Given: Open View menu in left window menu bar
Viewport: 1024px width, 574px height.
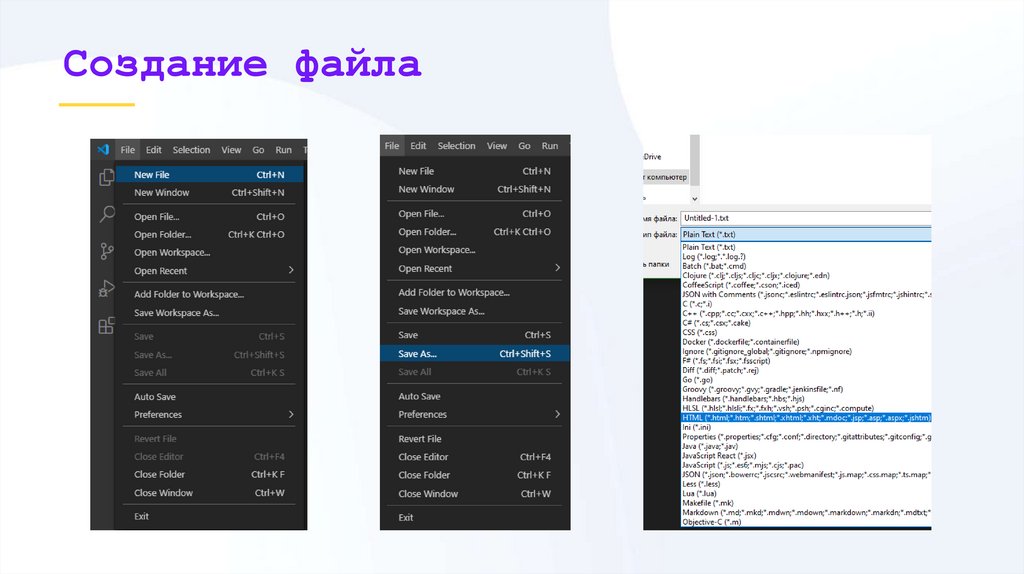Looking at the screenshot, I should click(231, 150).
